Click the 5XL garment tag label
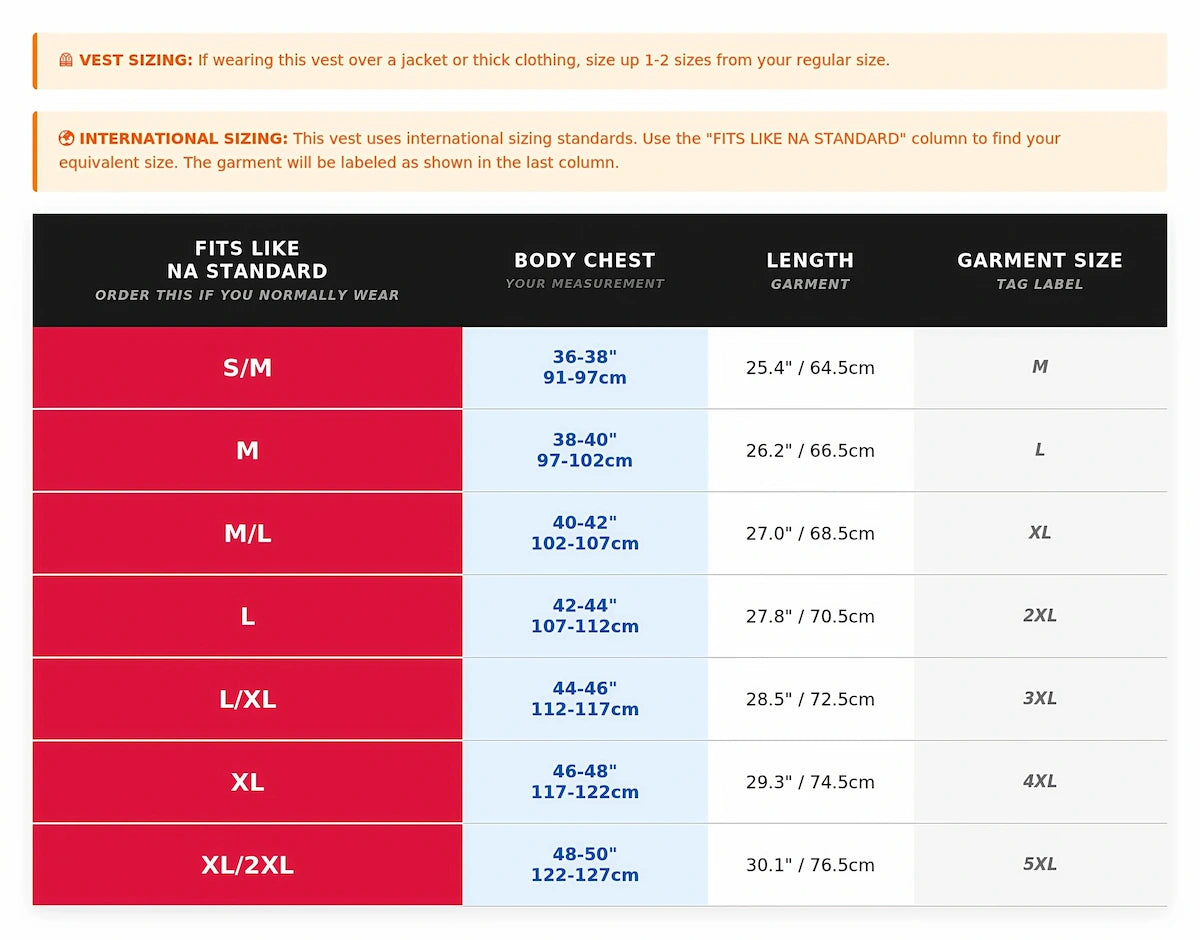The width and height of the screenshot is (1200, 940). pyautogui.click(x=1039, y=865)
